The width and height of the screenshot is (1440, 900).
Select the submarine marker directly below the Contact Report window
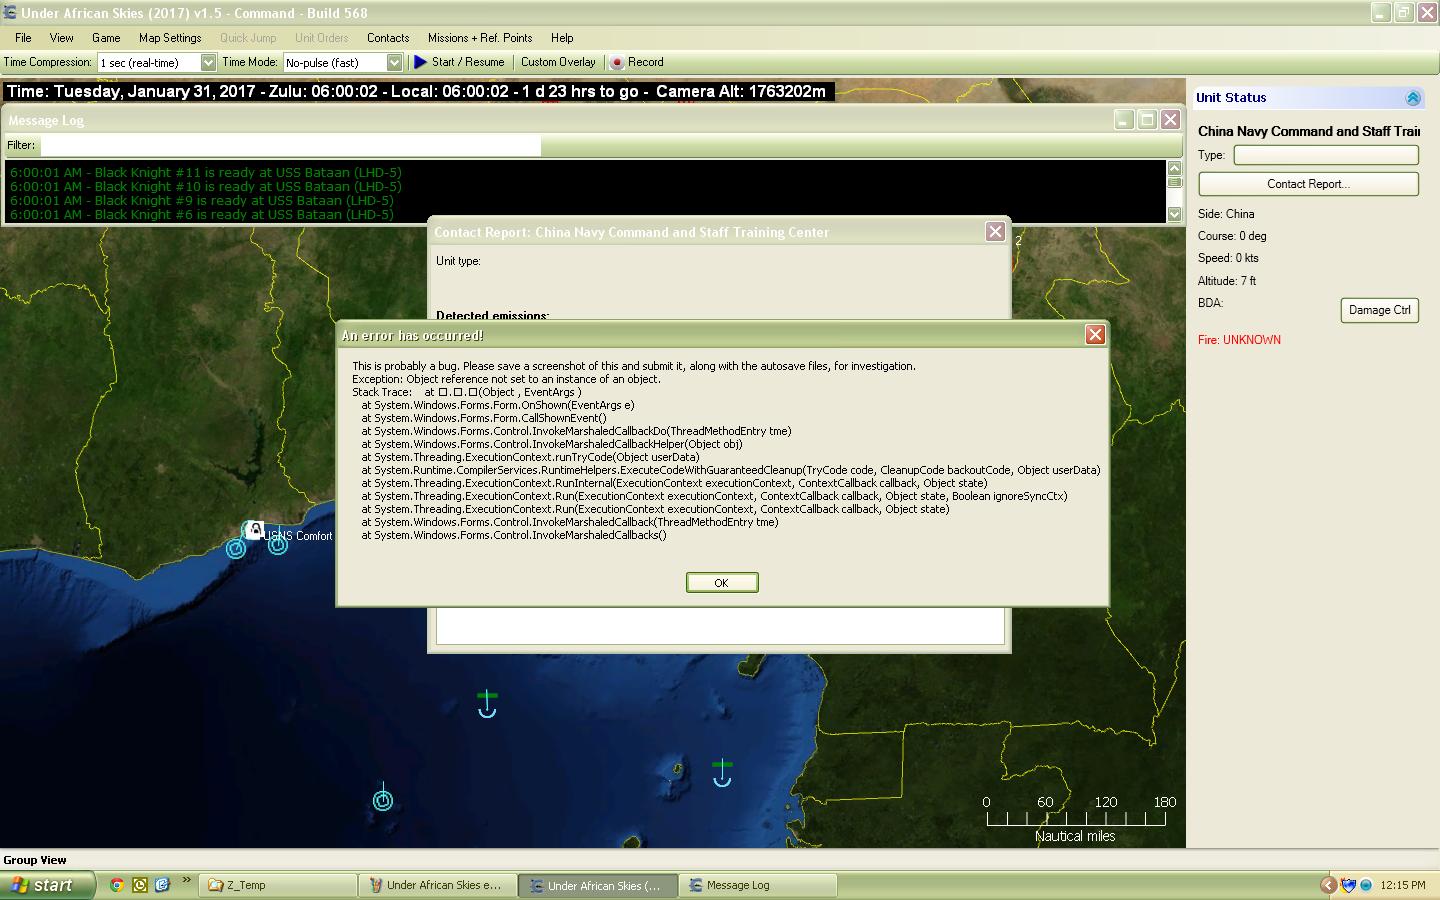[x=487, y=703]
